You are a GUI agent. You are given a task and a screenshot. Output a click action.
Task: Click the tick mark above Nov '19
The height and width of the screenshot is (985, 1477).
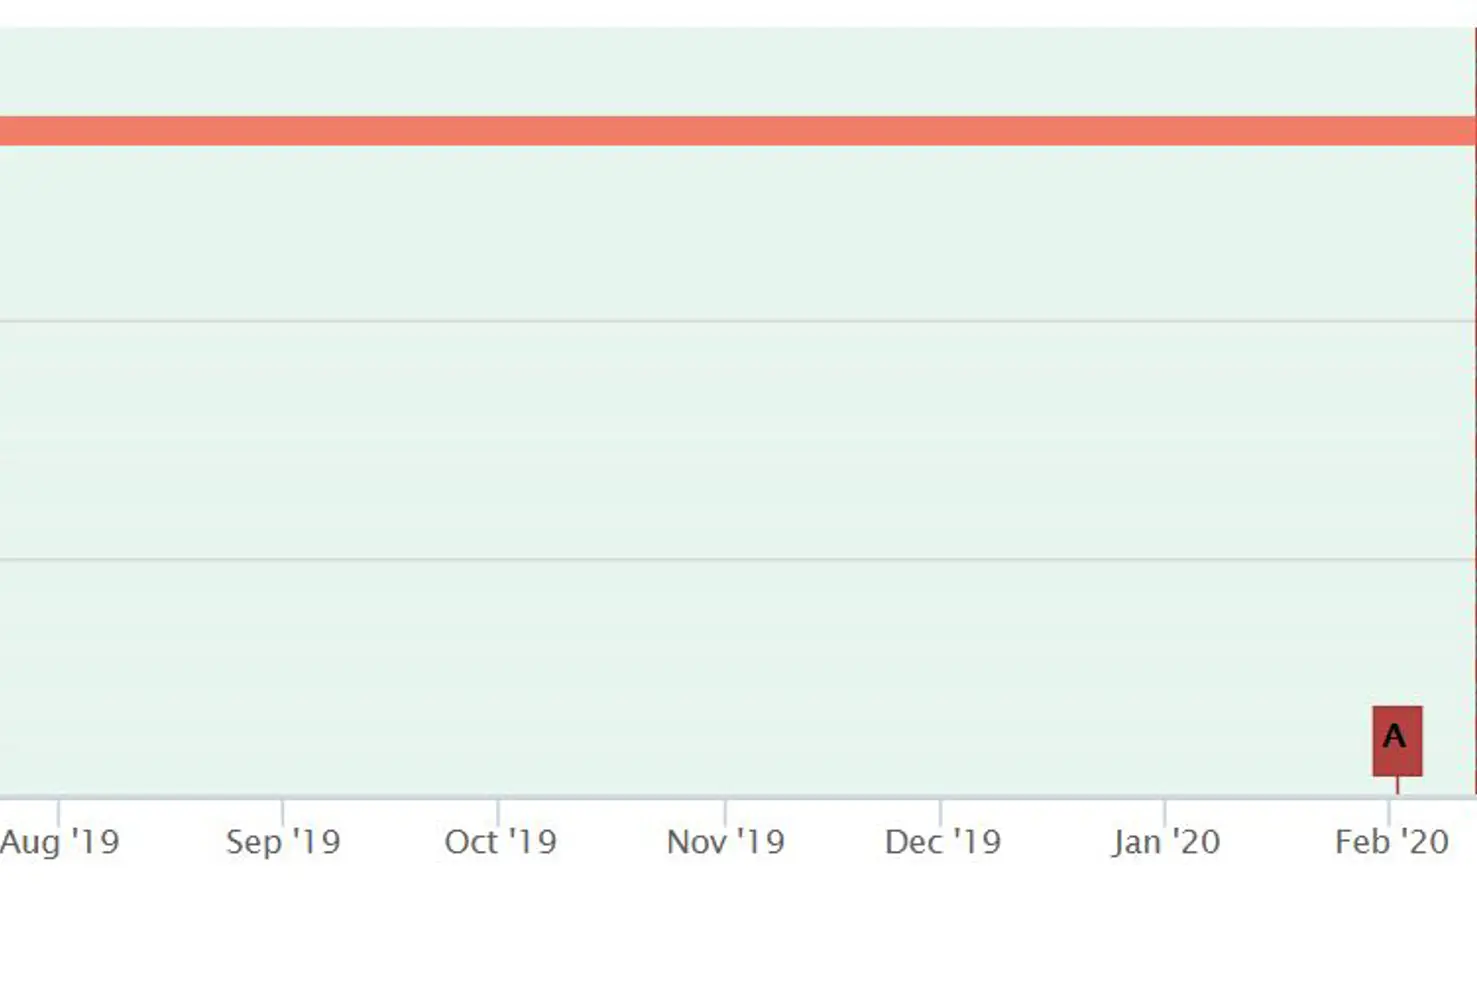point(725,810)
